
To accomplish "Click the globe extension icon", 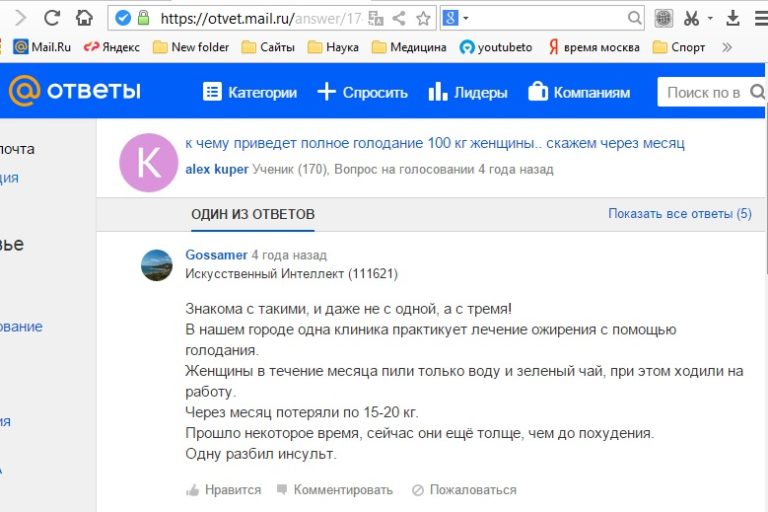I will click(664, 19).
